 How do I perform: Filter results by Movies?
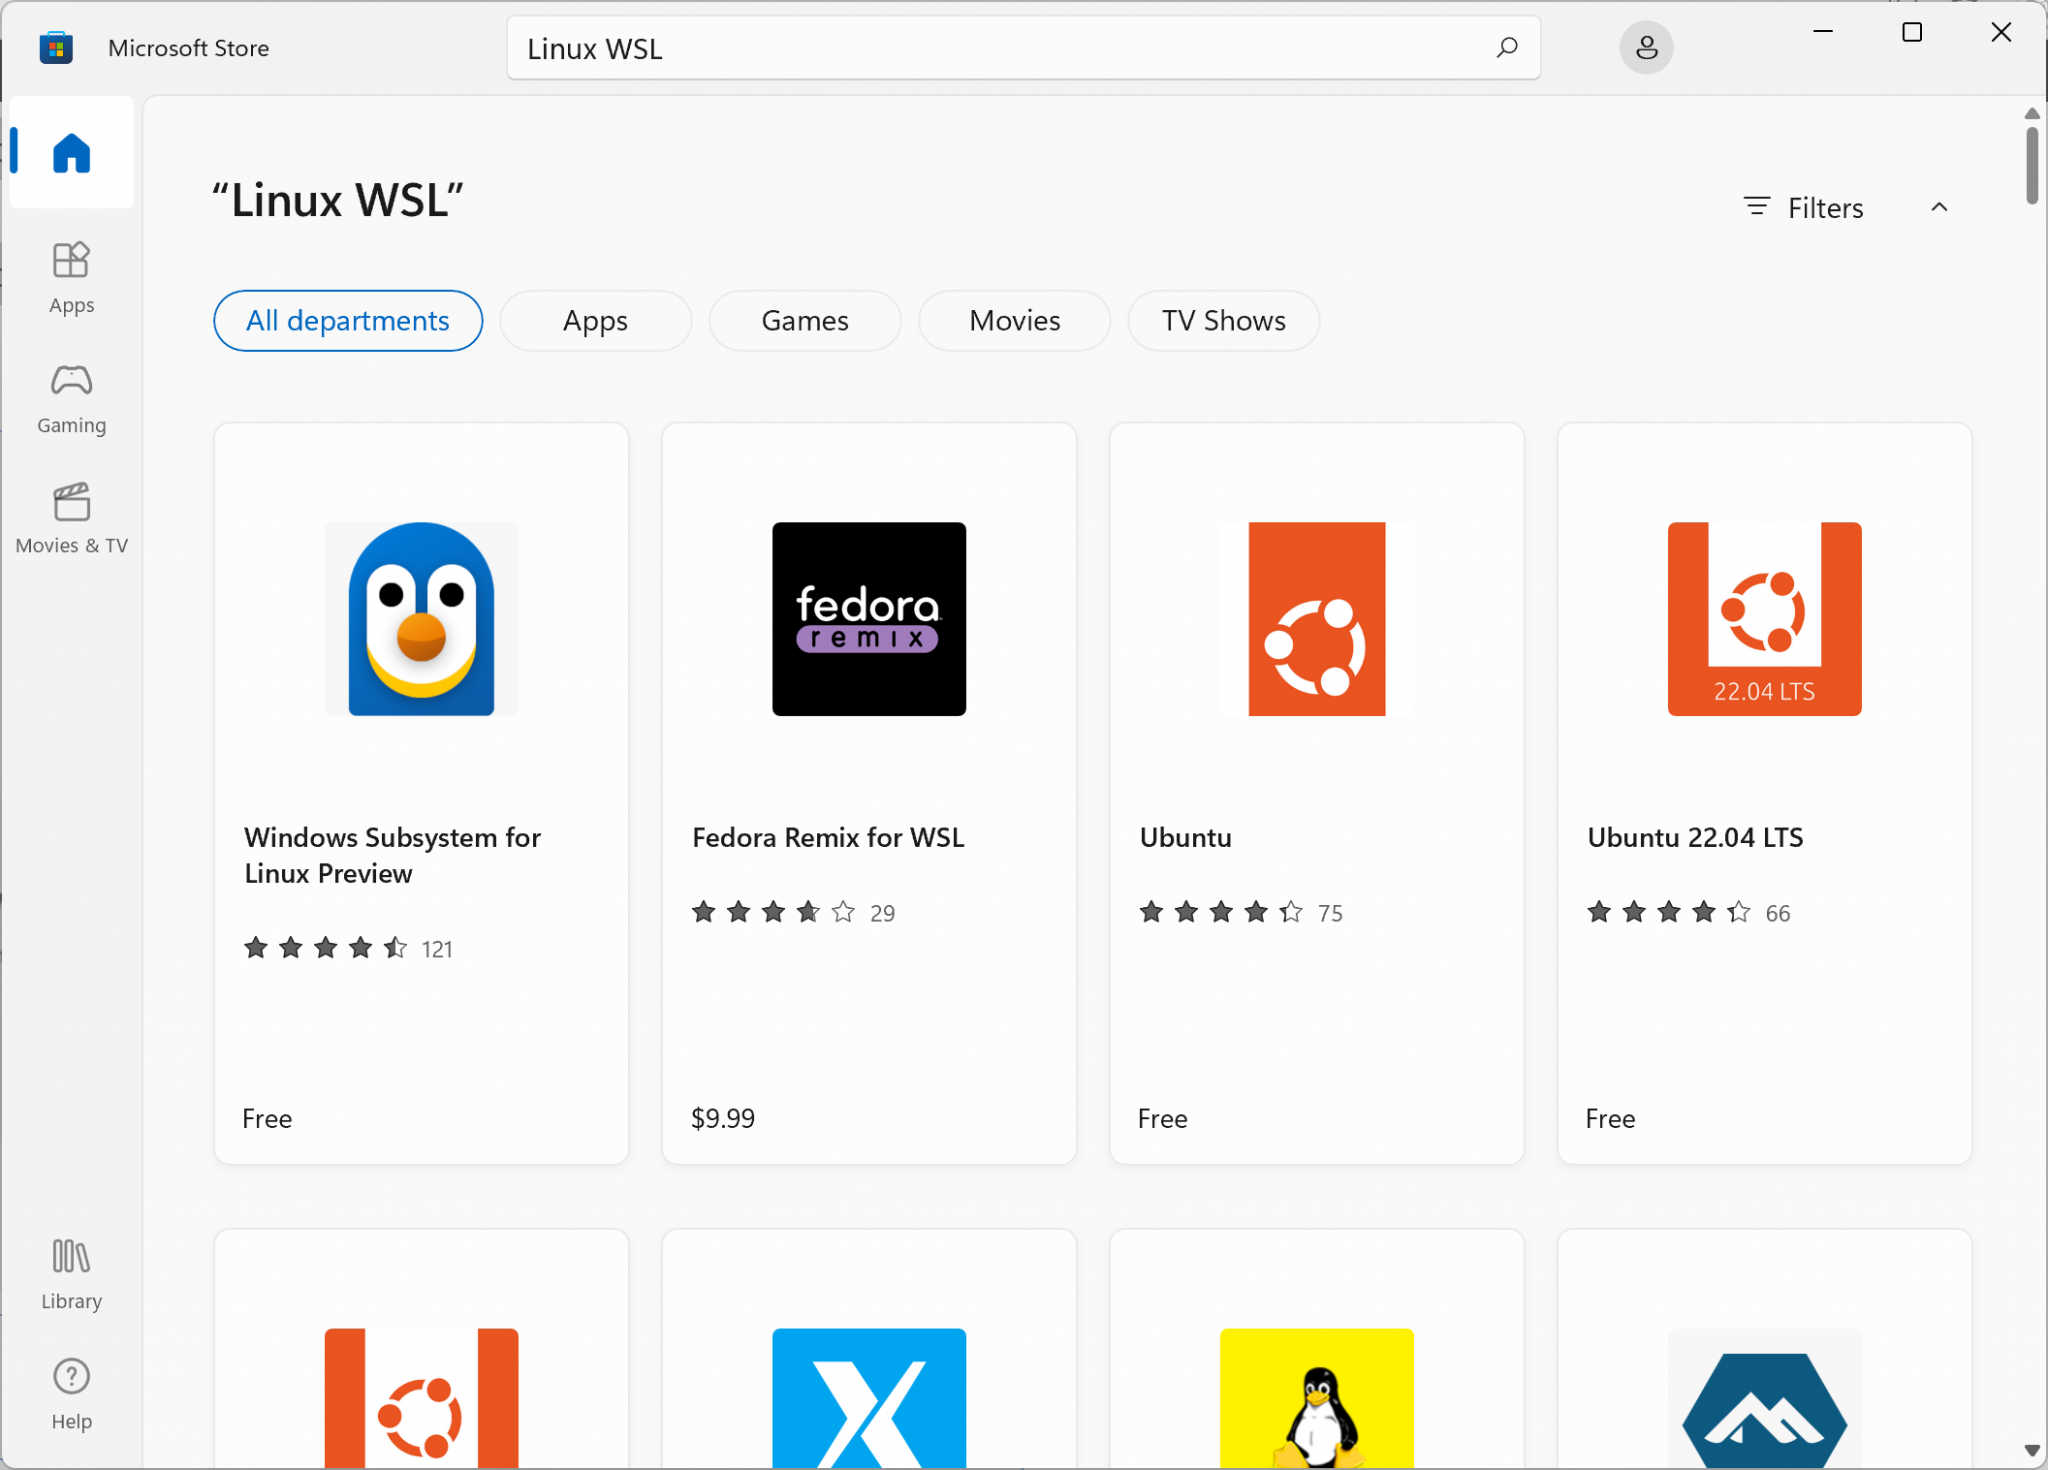pos(1014,321)
